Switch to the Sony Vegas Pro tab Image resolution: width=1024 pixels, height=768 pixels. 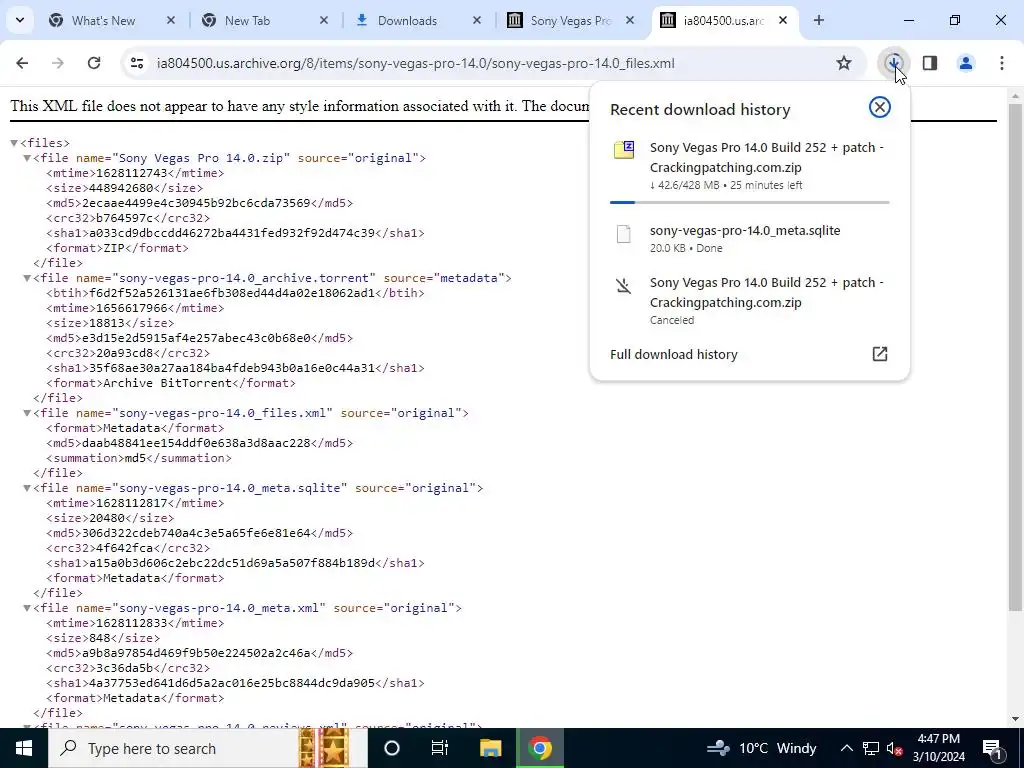coord(571,20)
